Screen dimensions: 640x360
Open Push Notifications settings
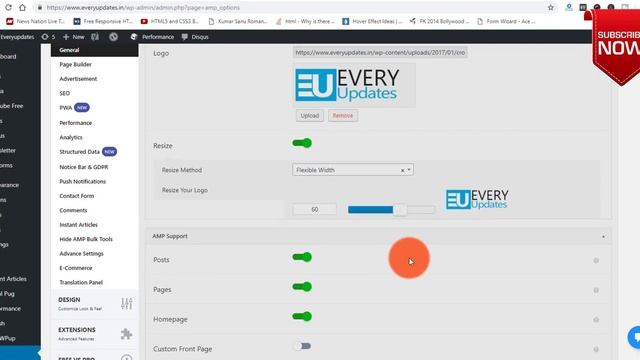(82, 181)
